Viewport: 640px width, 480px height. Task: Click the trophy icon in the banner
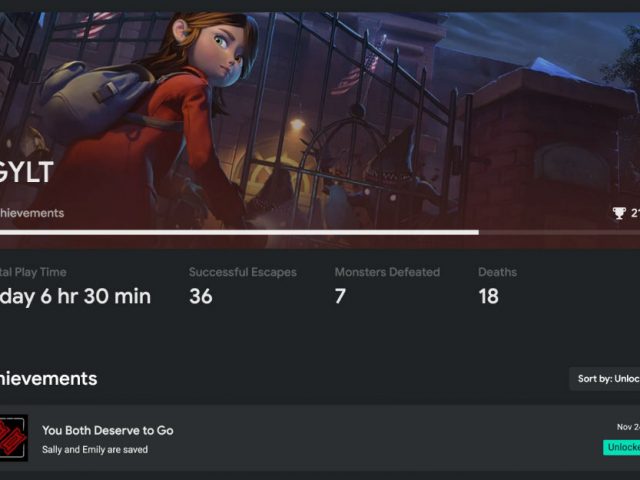pos(619,213)
